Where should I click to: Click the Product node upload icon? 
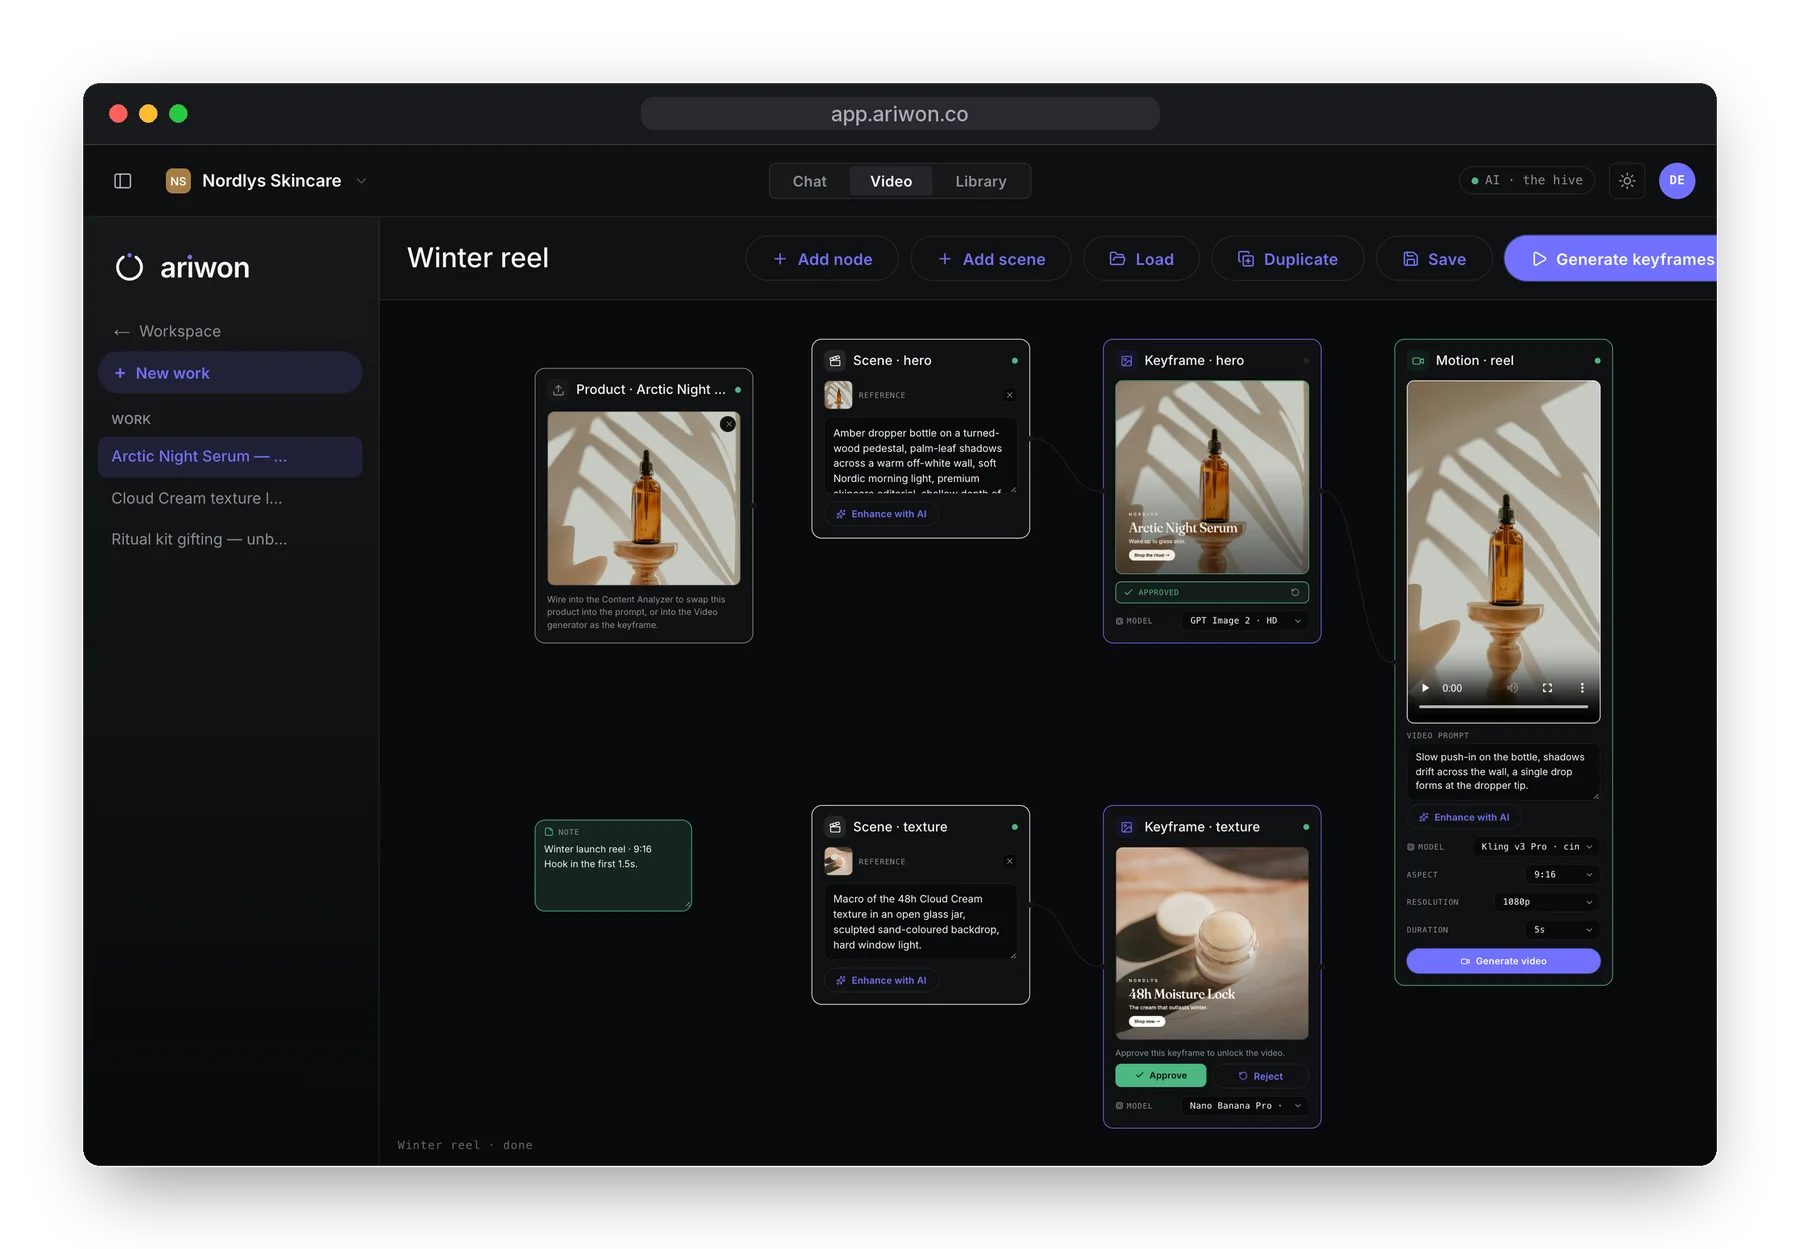(558, 390)
